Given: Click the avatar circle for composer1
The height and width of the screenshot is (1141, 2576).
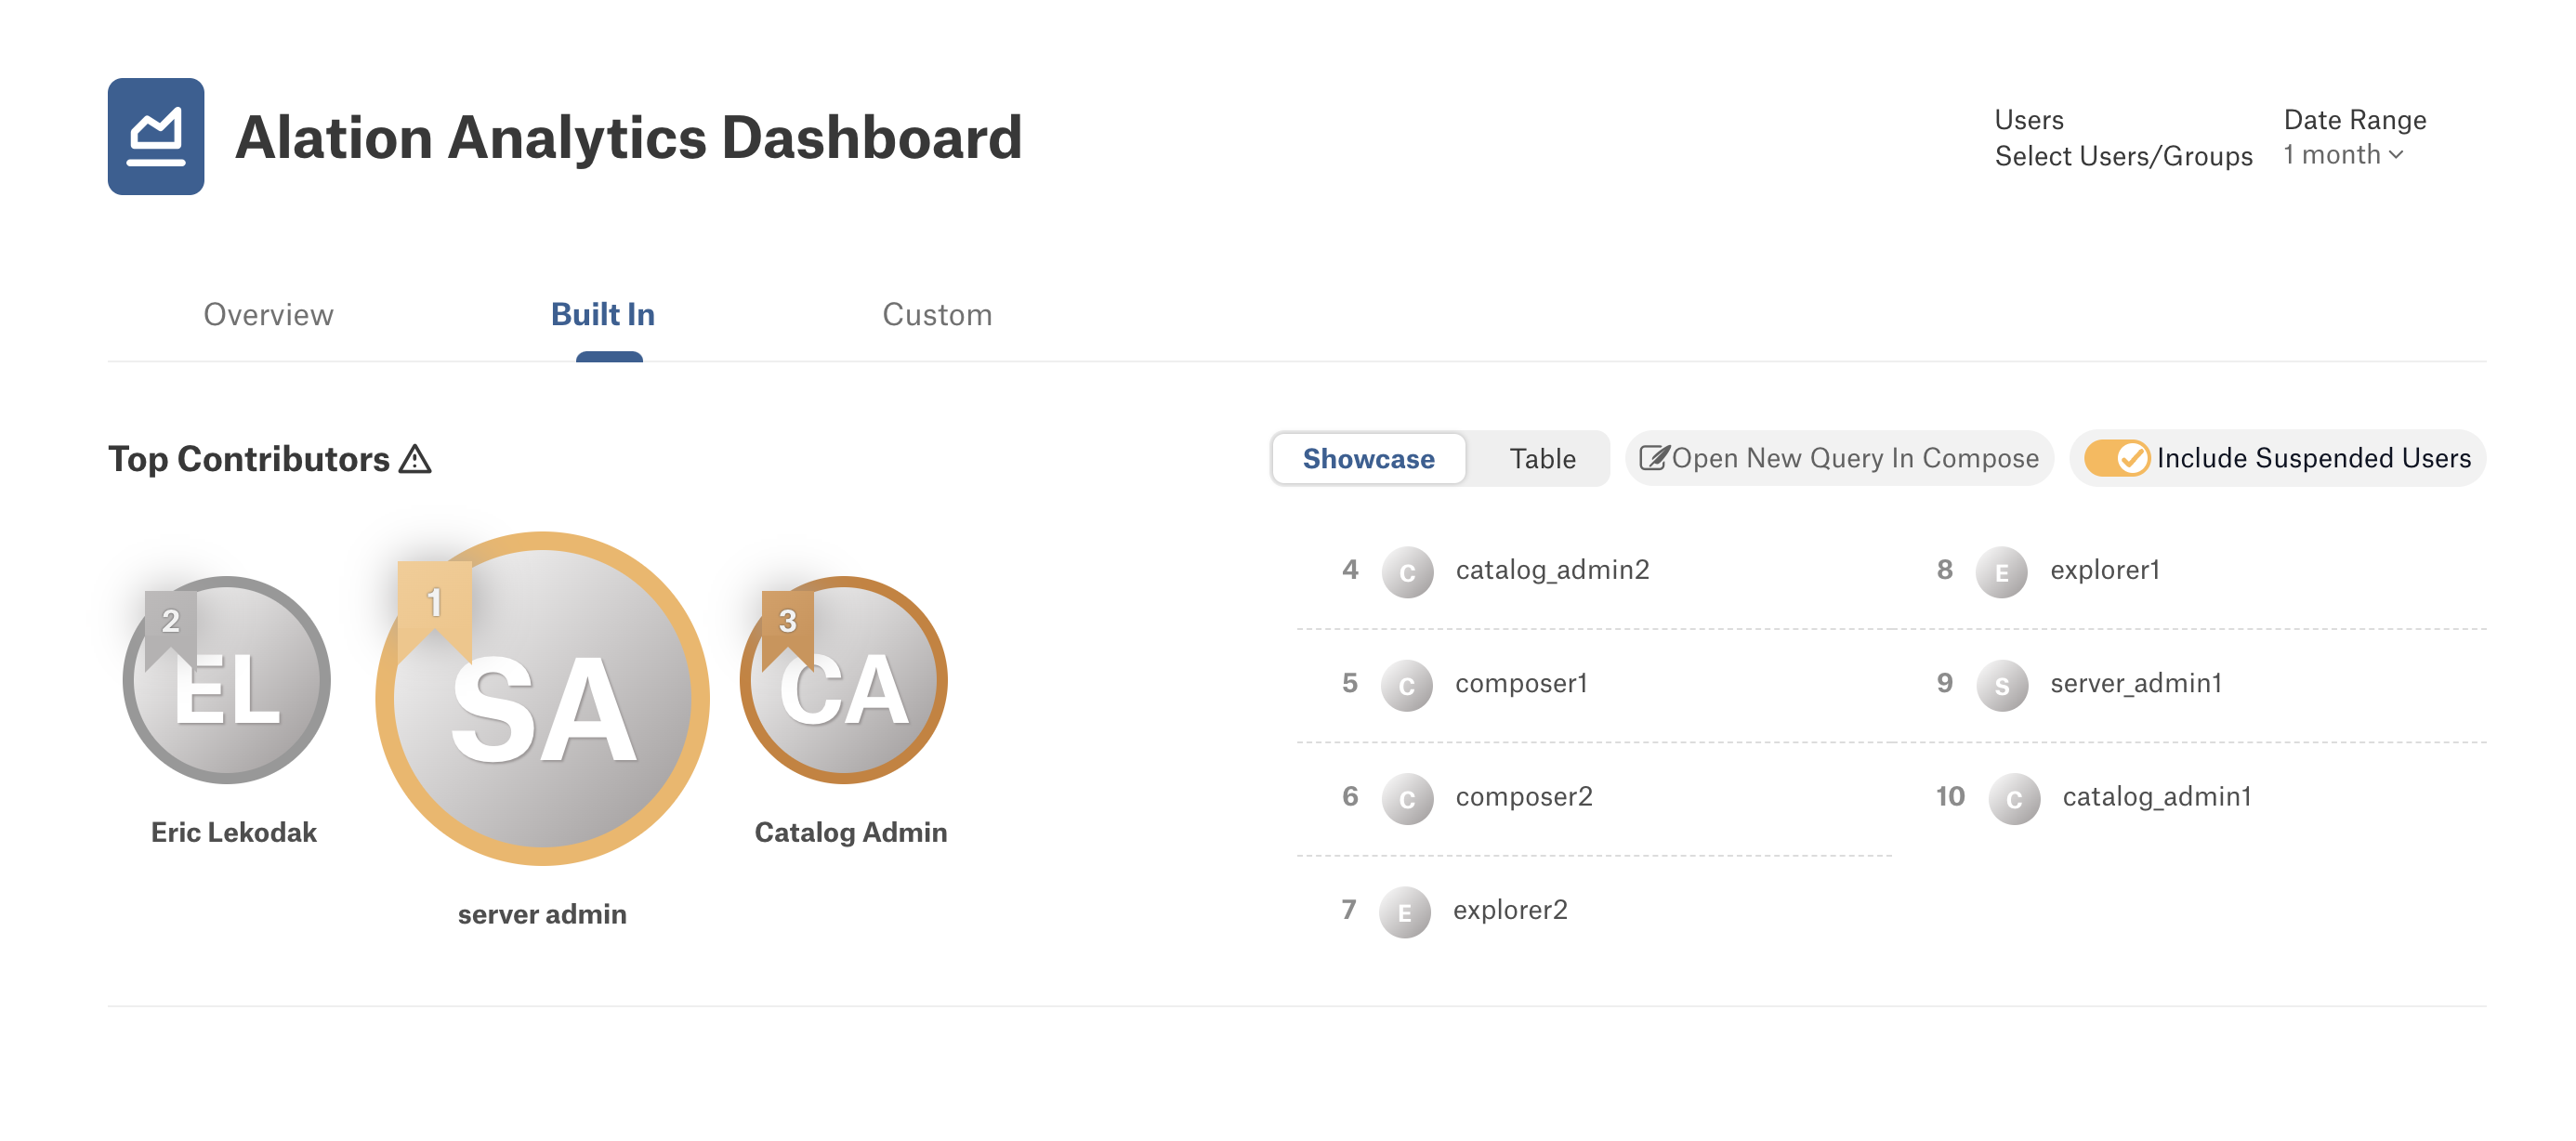Looking at the screenshot, I should pos(1407,685).
